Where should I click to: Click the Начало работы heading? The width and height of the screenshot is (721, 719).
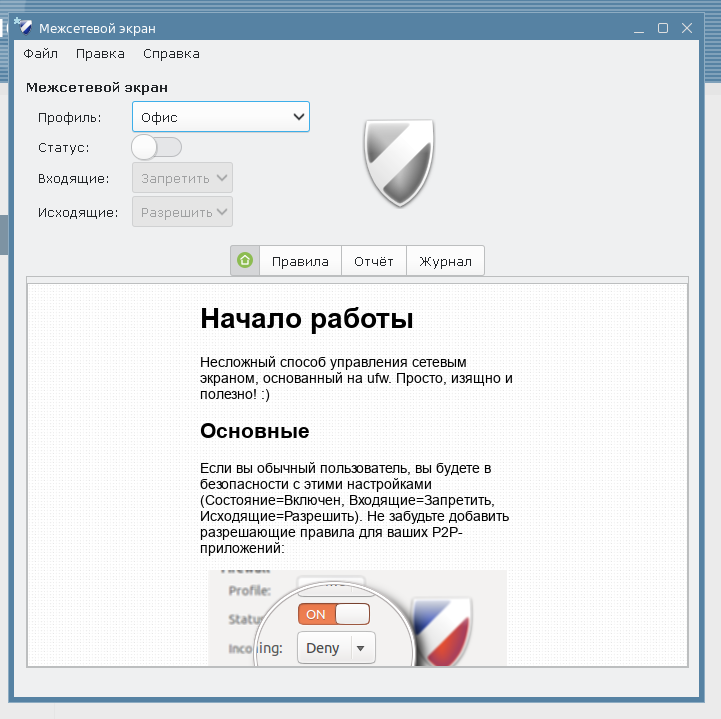coord(307,319)
